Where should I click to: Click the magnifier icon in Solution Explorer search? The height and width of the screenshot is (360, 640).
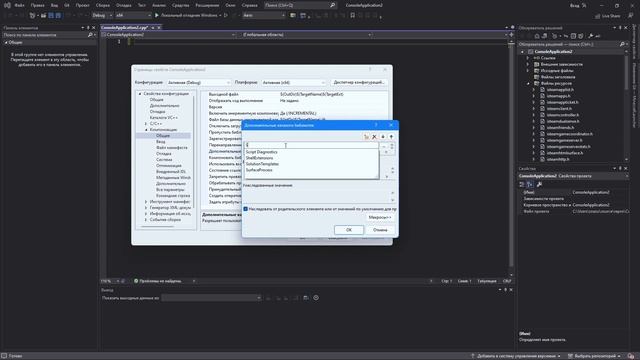click(622, 44)
